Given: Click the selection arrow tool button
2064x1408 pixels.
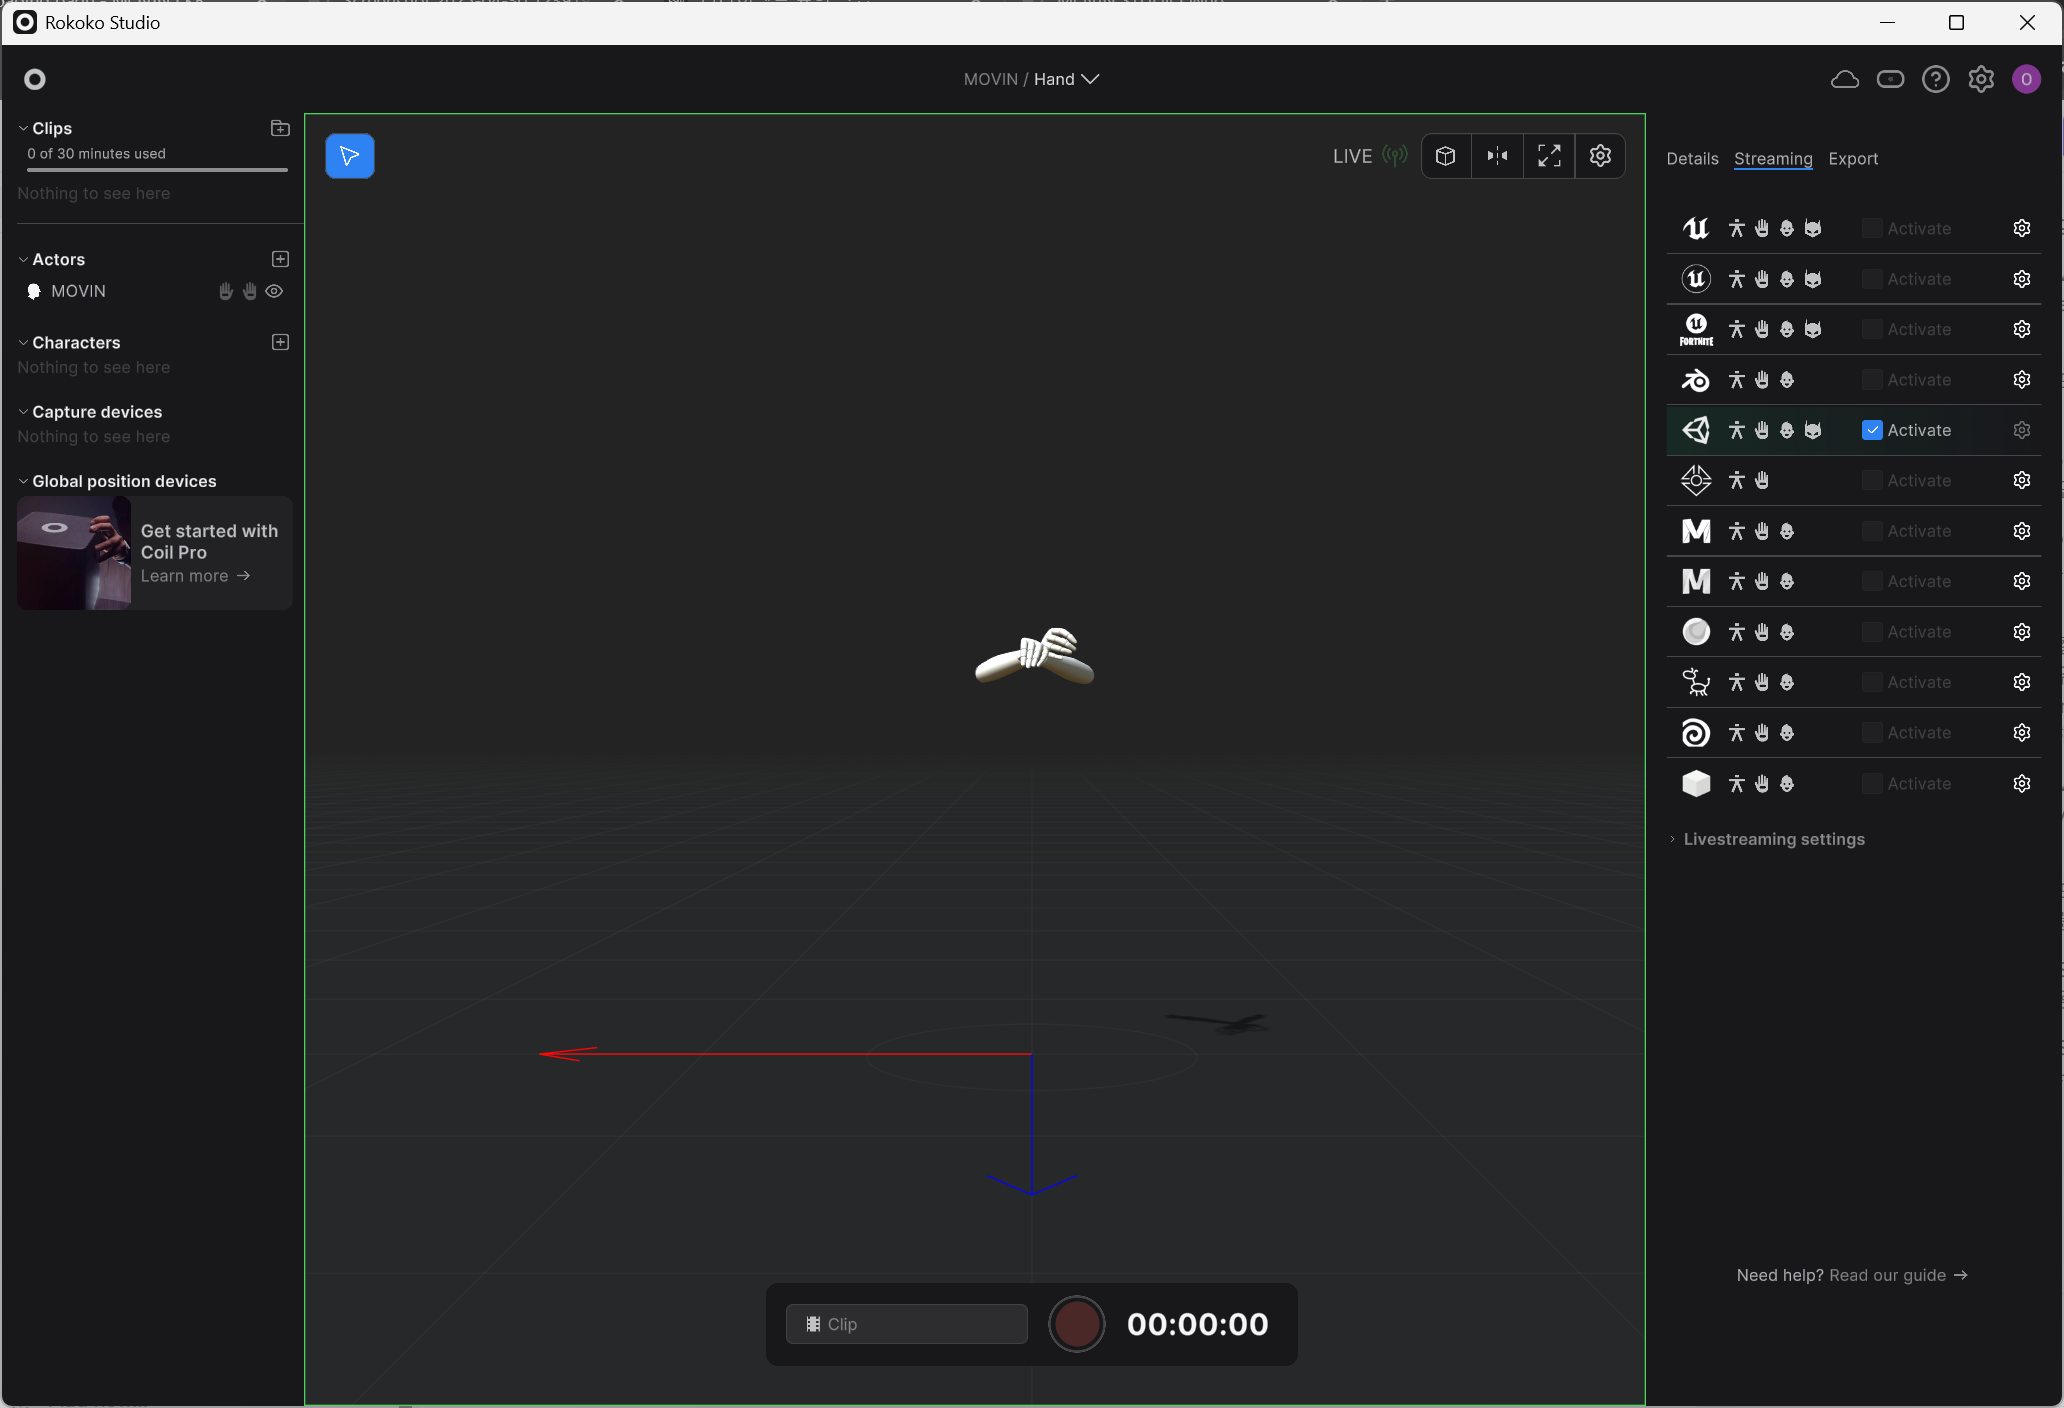Looking at the screenshot, I should tap(349, 156).
